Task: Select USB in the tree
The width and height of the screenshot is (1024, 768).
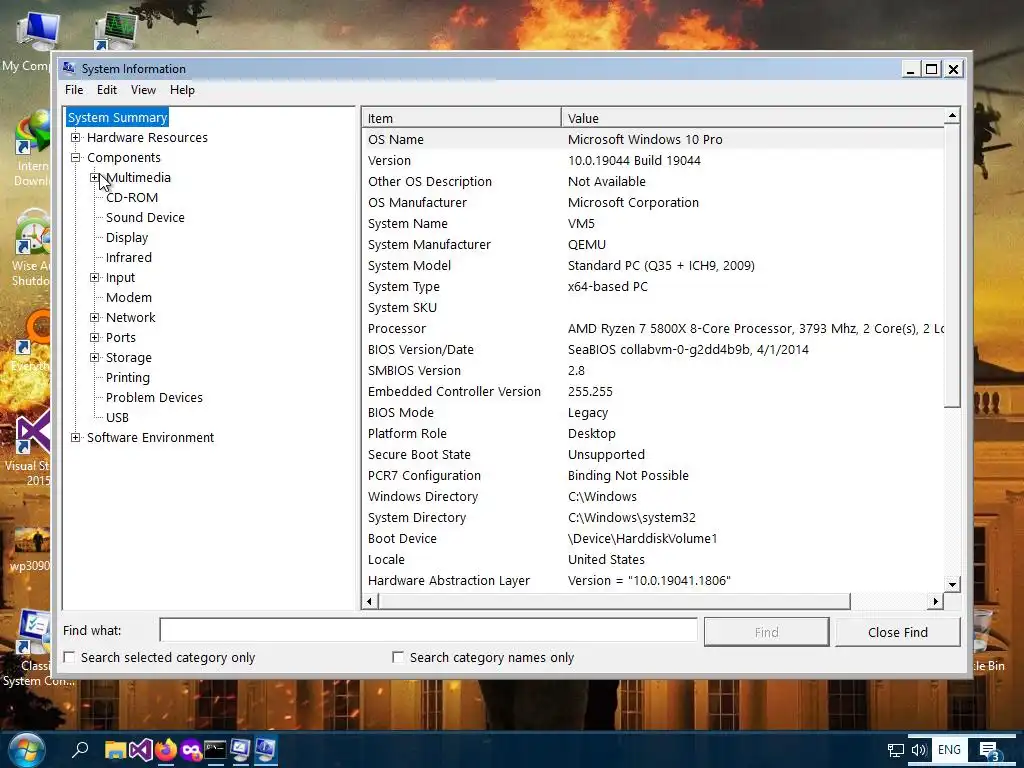Action: [x=117, y=417]
